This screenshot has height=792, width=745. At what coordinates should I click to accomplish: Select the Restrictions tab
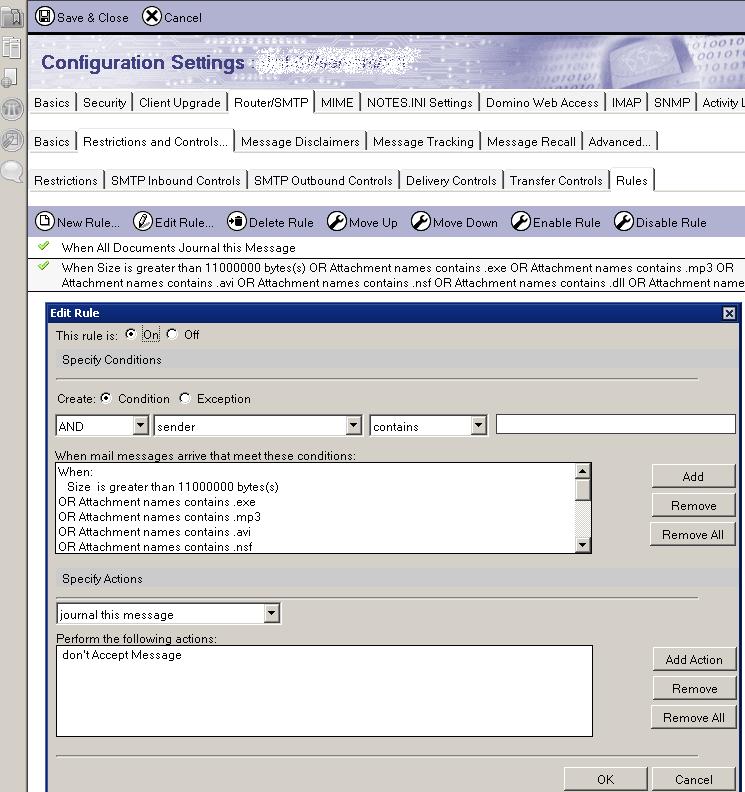tap(66, 181)
